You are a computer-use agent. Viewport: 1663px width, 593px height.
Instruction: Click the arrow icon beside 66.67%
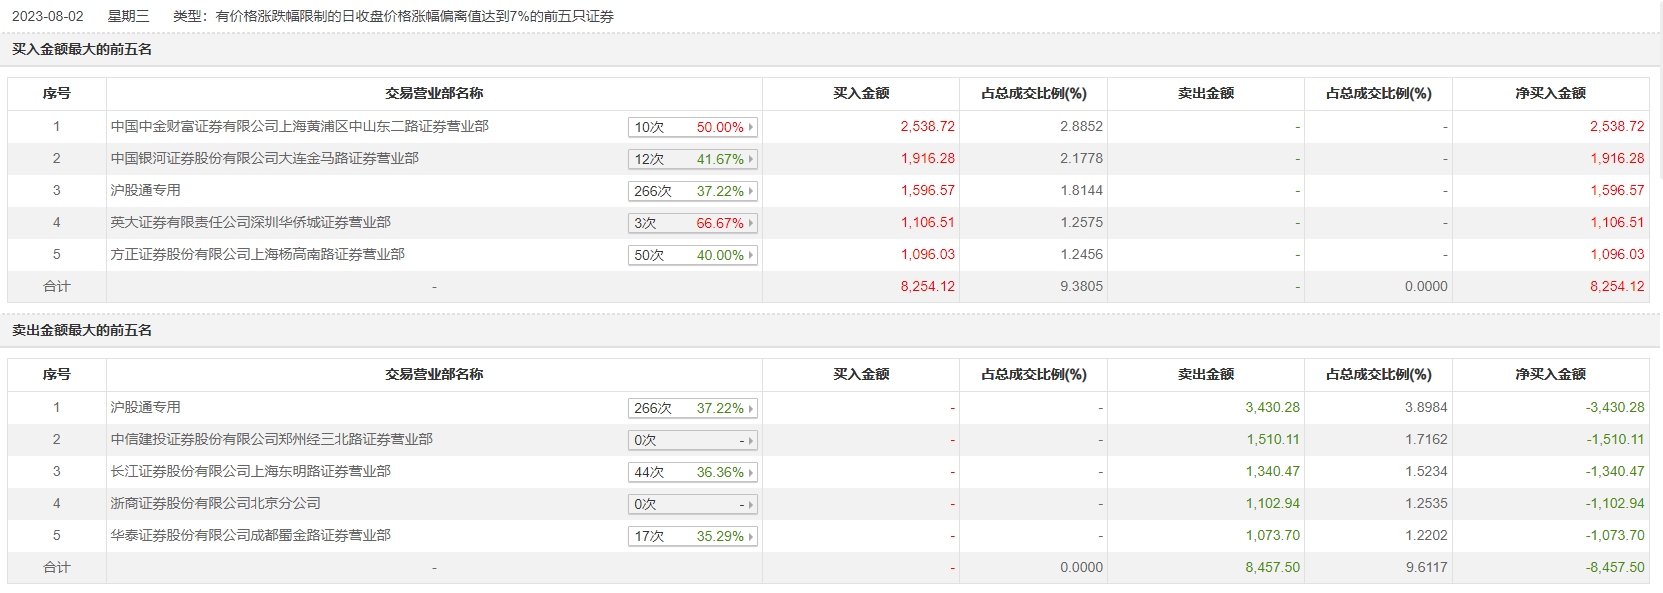(751, 224)
